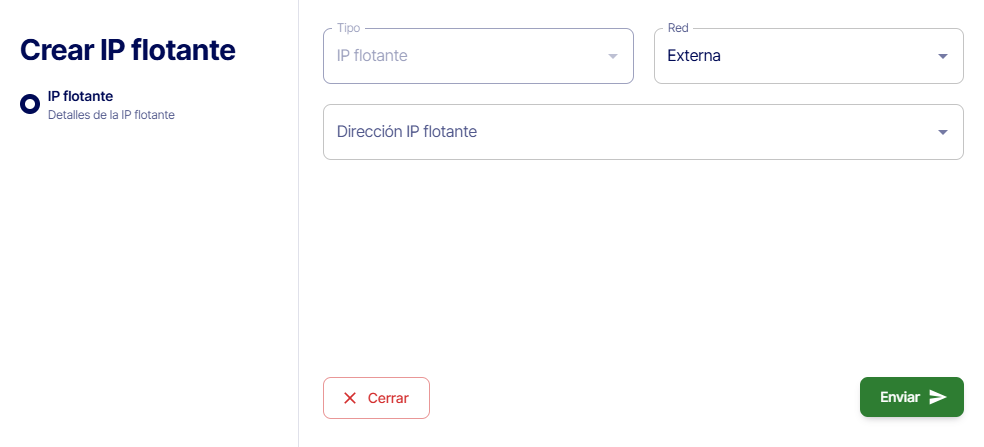984x447 pixels.
Task: Click the grayed IP flotante value in Tipo
Action: pos(372,56)
